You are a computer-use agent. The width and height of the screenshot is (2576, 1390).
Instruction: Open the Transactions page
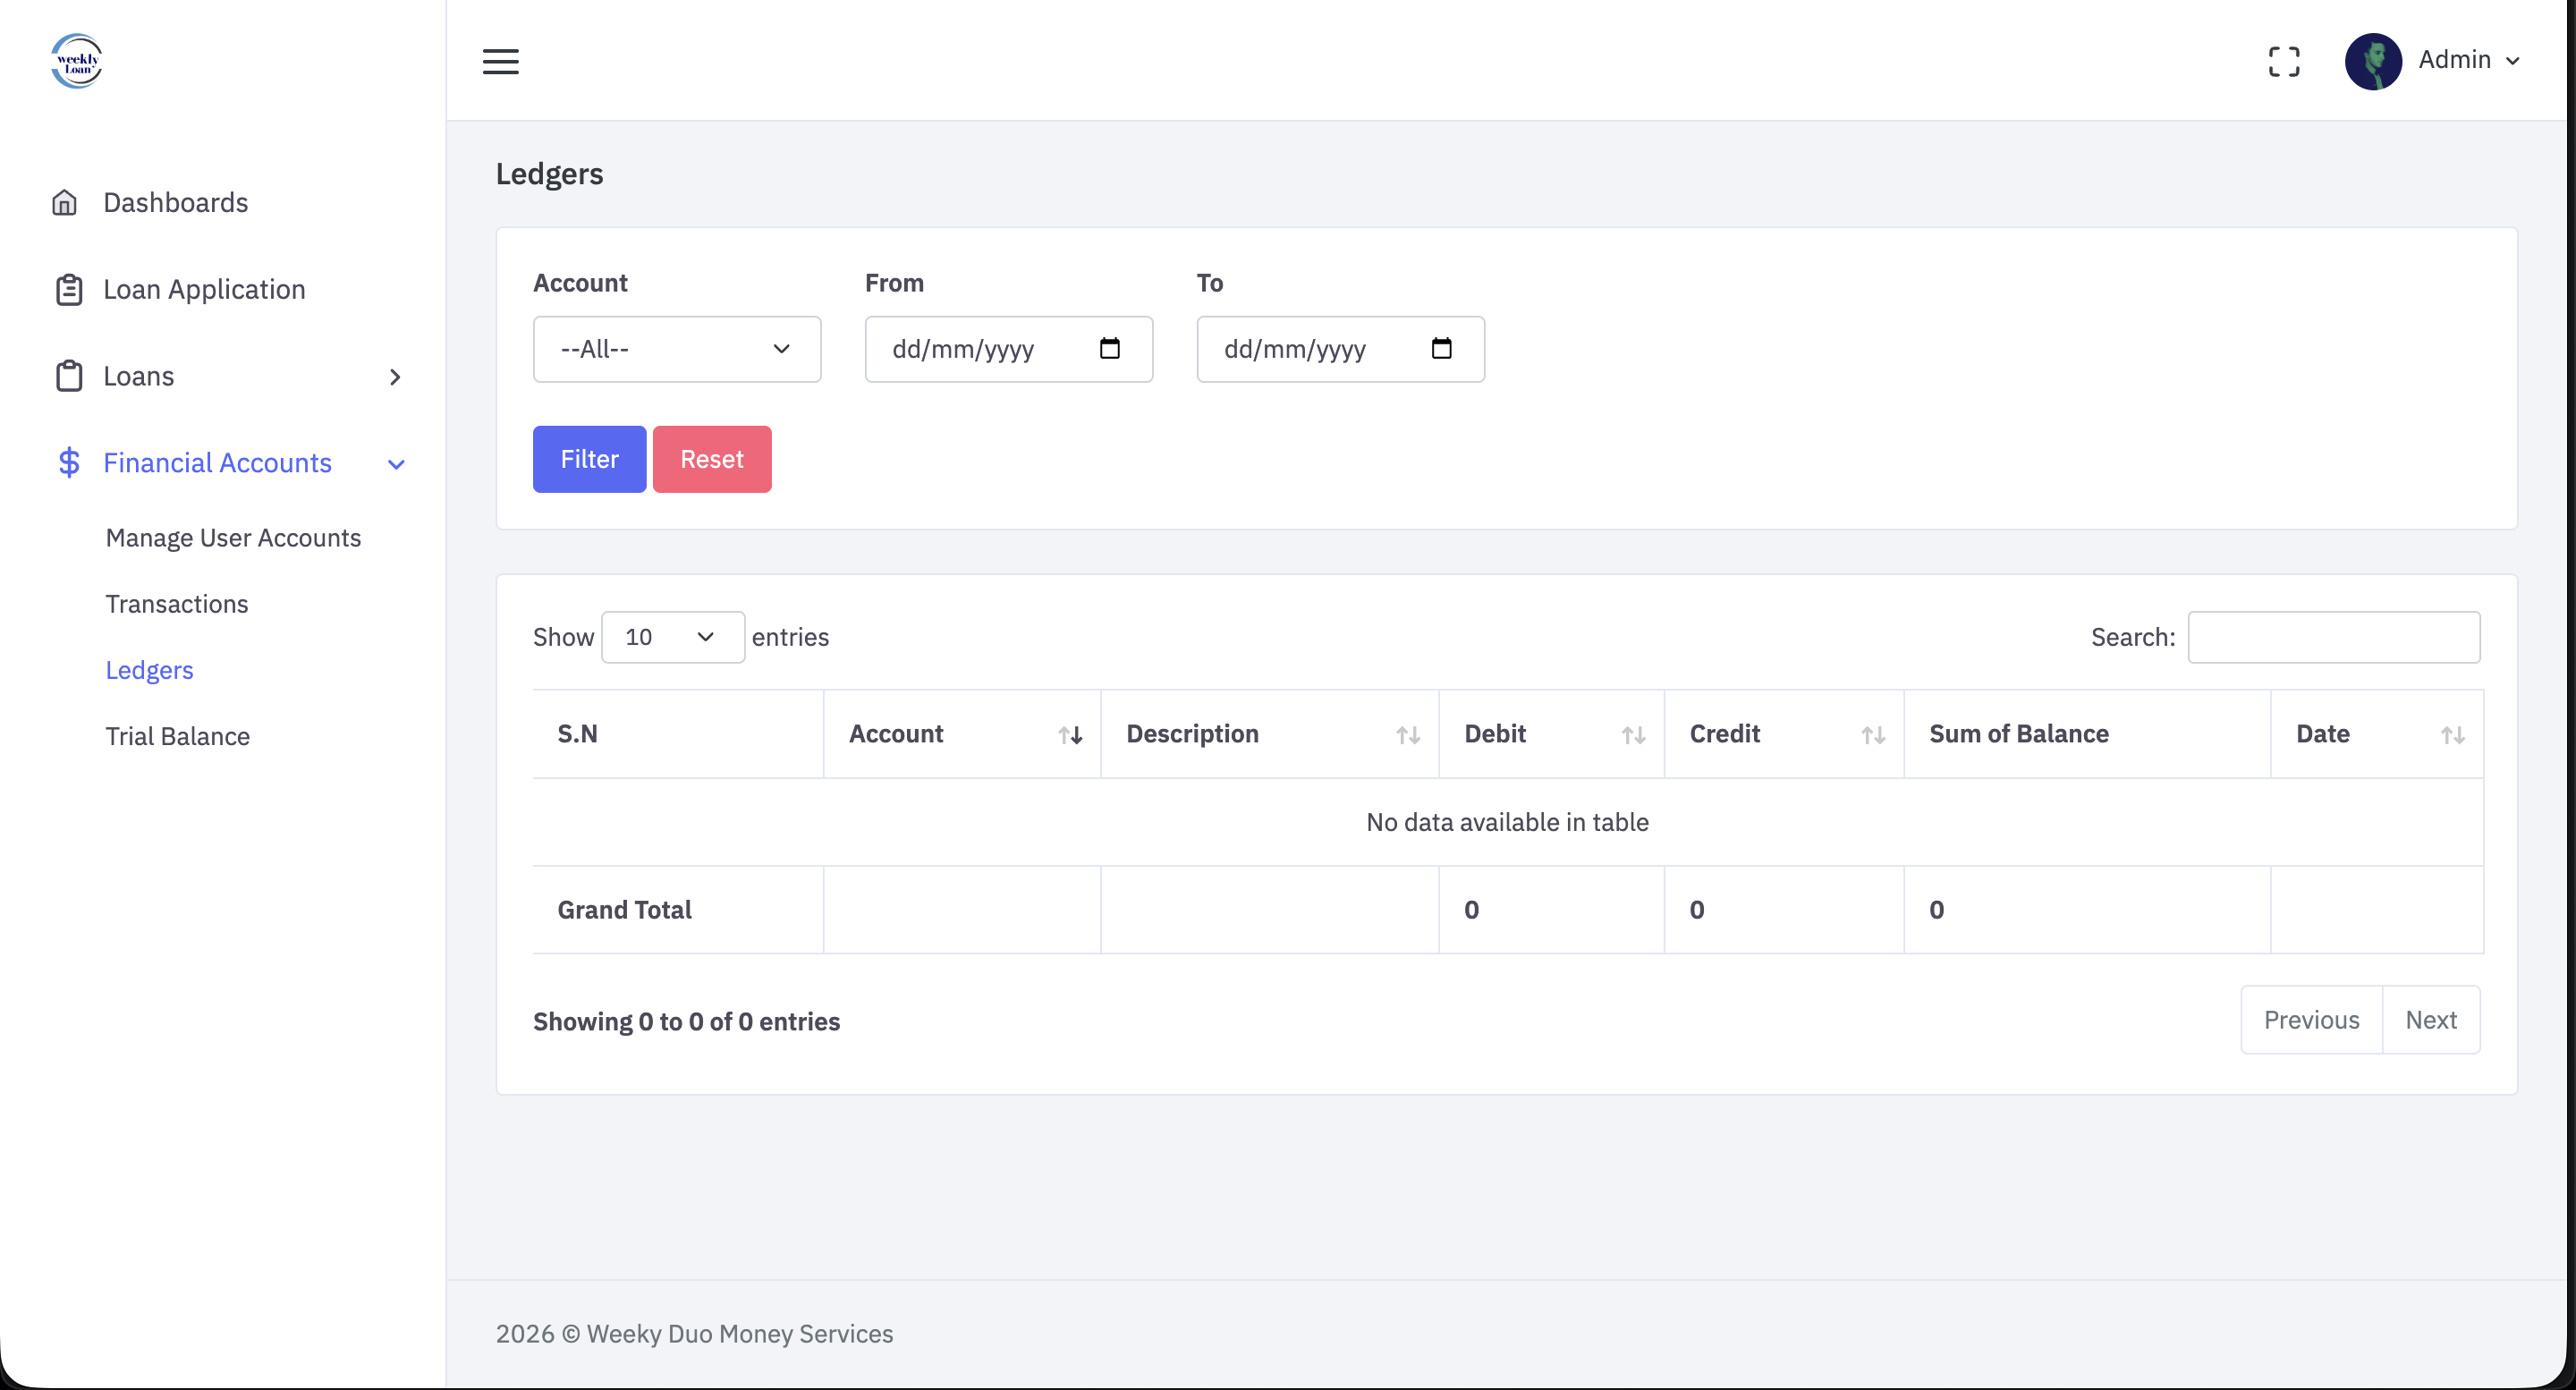point(177,604)
